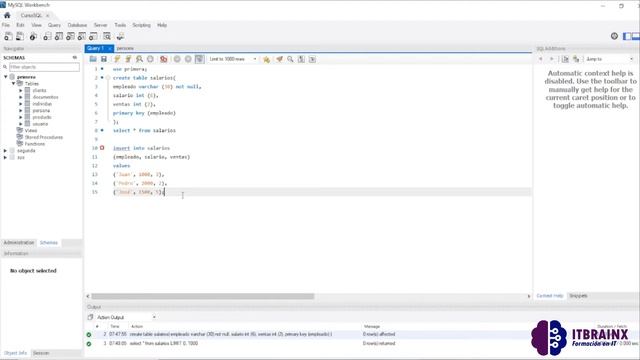Image resolution: width=640 pixels, height=360 pixels.
Task: Click create new schema toolbar icon
Action: [x=47, y=36]
